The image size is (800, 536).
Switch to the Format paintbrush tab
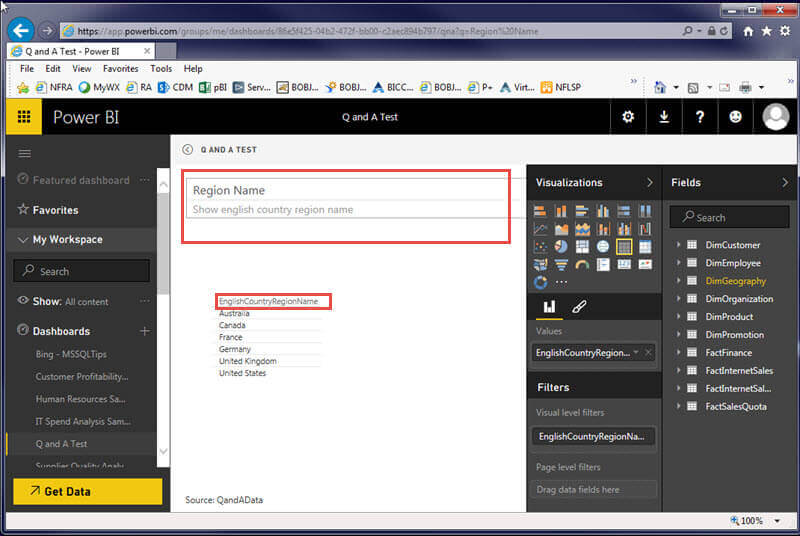pos(579,307)
